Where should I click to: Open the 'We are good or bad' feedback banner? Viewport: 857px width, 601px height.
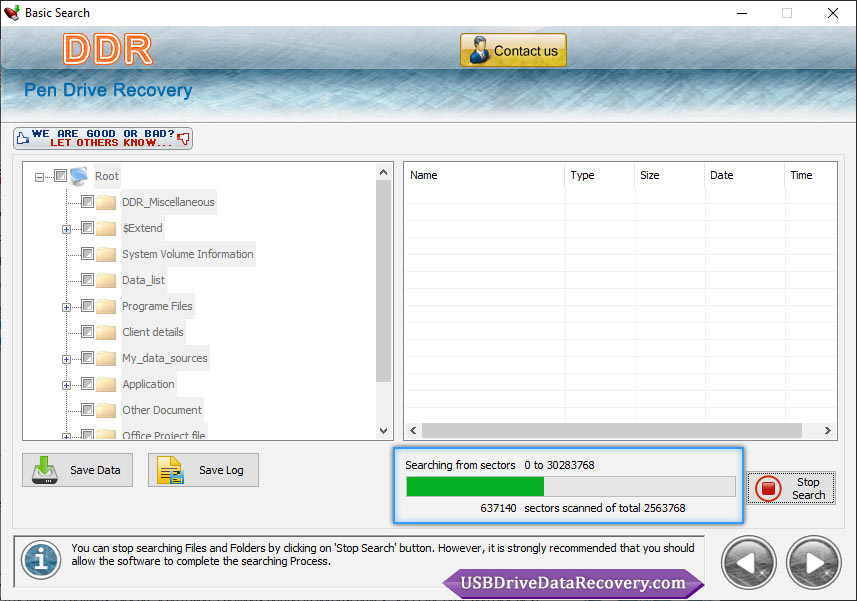coord(103,138)
